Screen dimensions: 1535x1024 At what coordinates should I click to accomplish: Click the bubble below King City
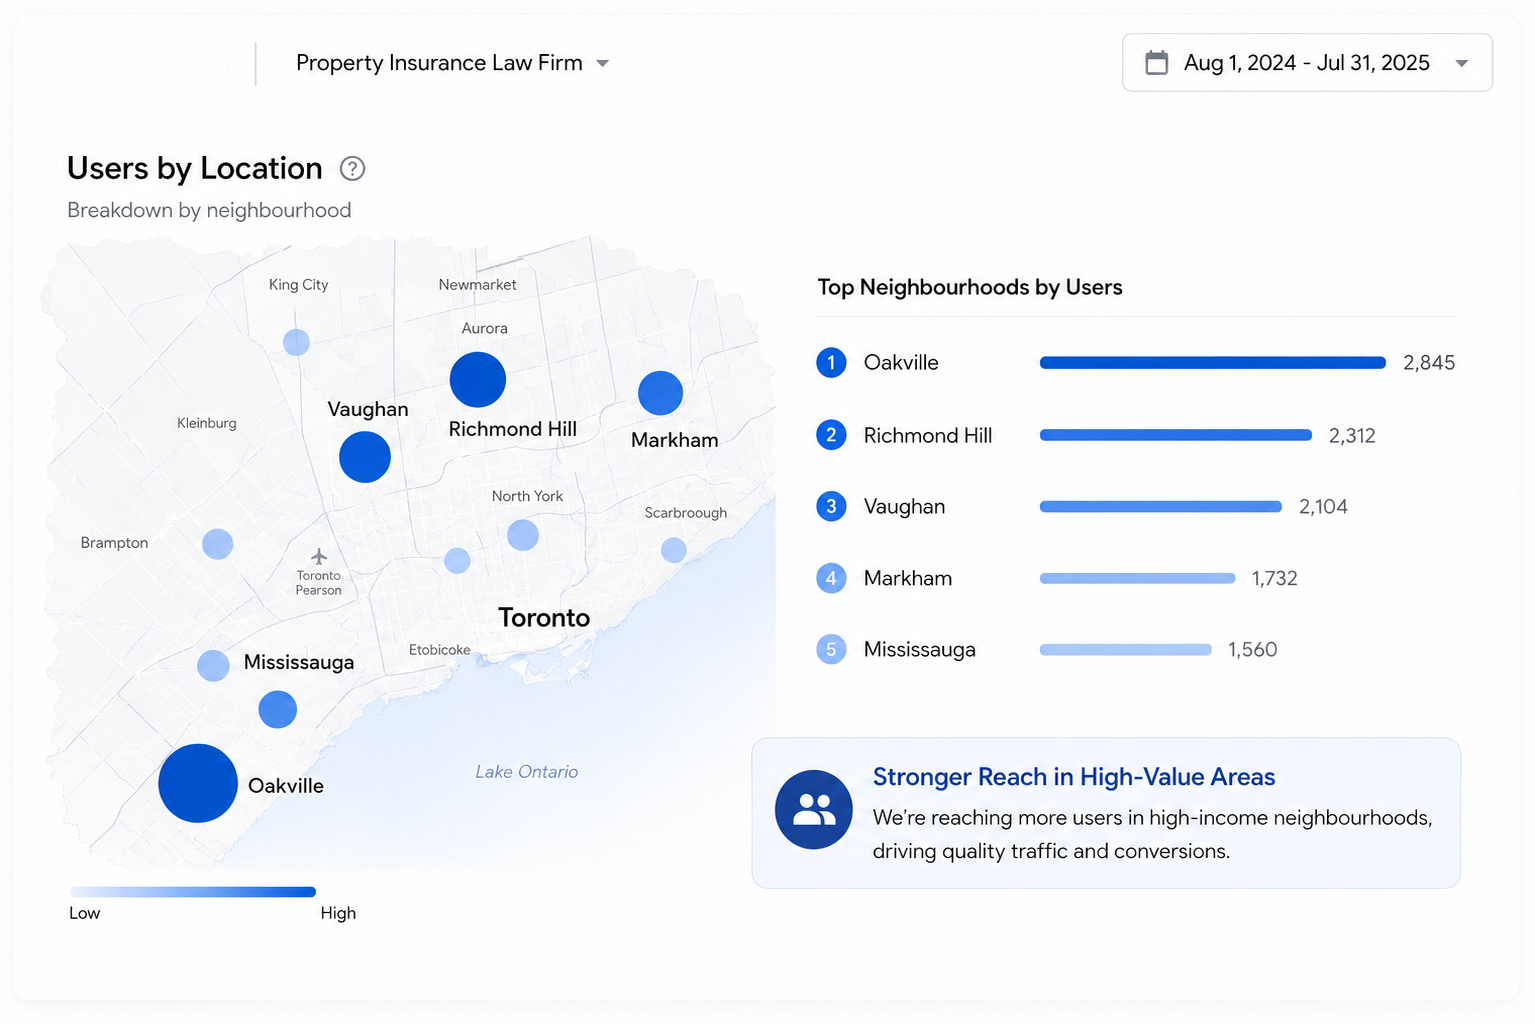(296, 342)
